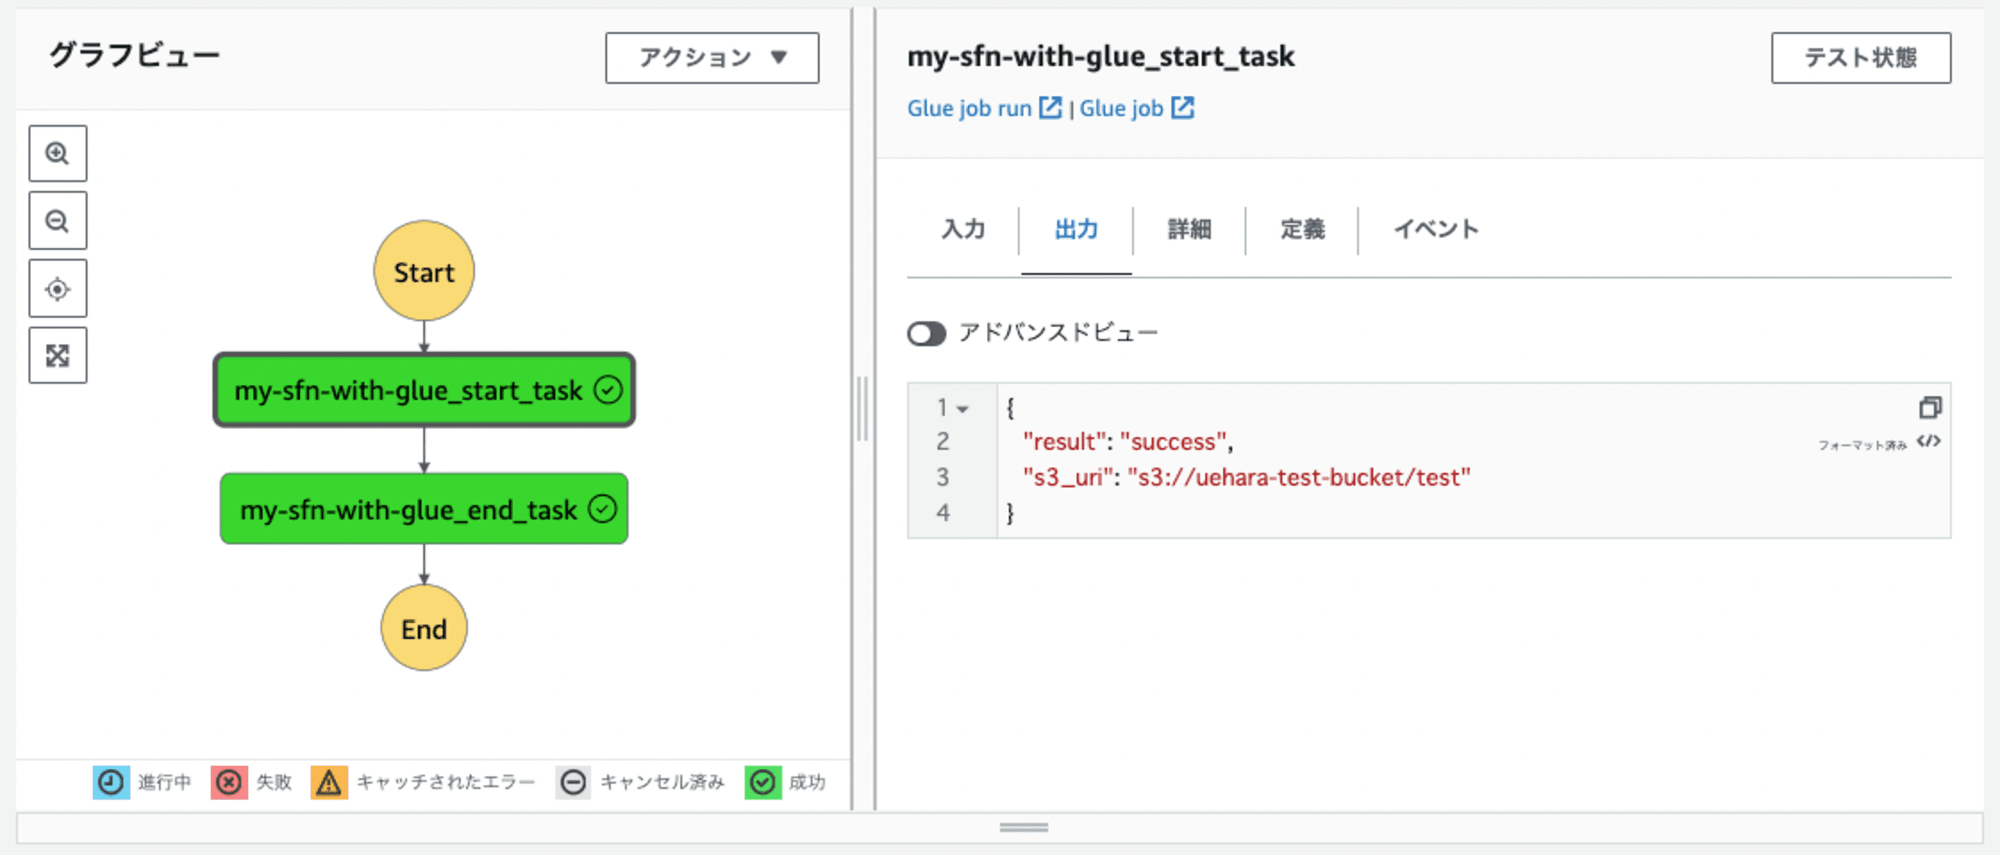Click the "s3://uehara-test-bucket/test" value
Image resolution: width=2000 pixels, height=855 pixels.
(1299, 478)
